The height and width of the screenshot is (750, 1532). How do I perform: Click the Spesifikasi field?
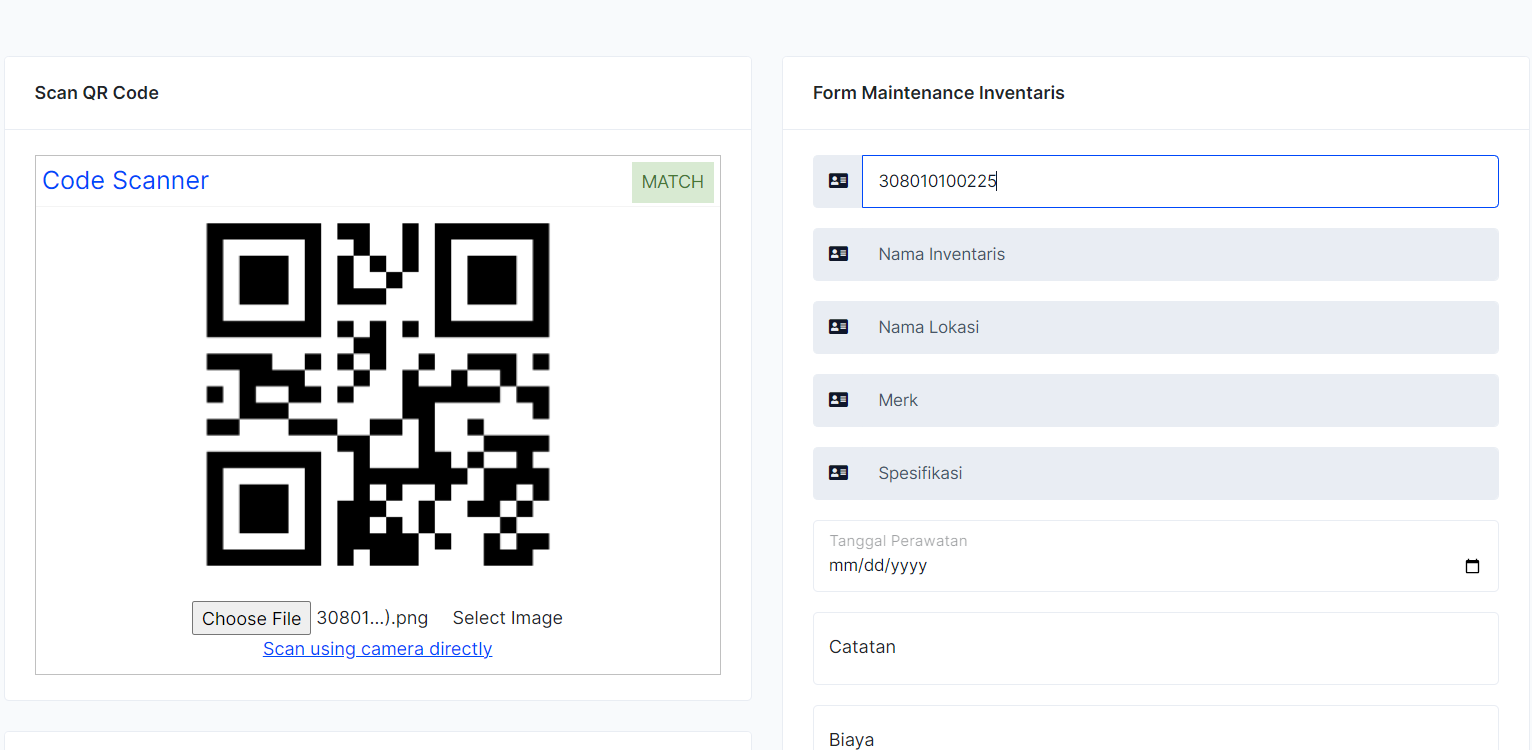[x=1180, y=473]
